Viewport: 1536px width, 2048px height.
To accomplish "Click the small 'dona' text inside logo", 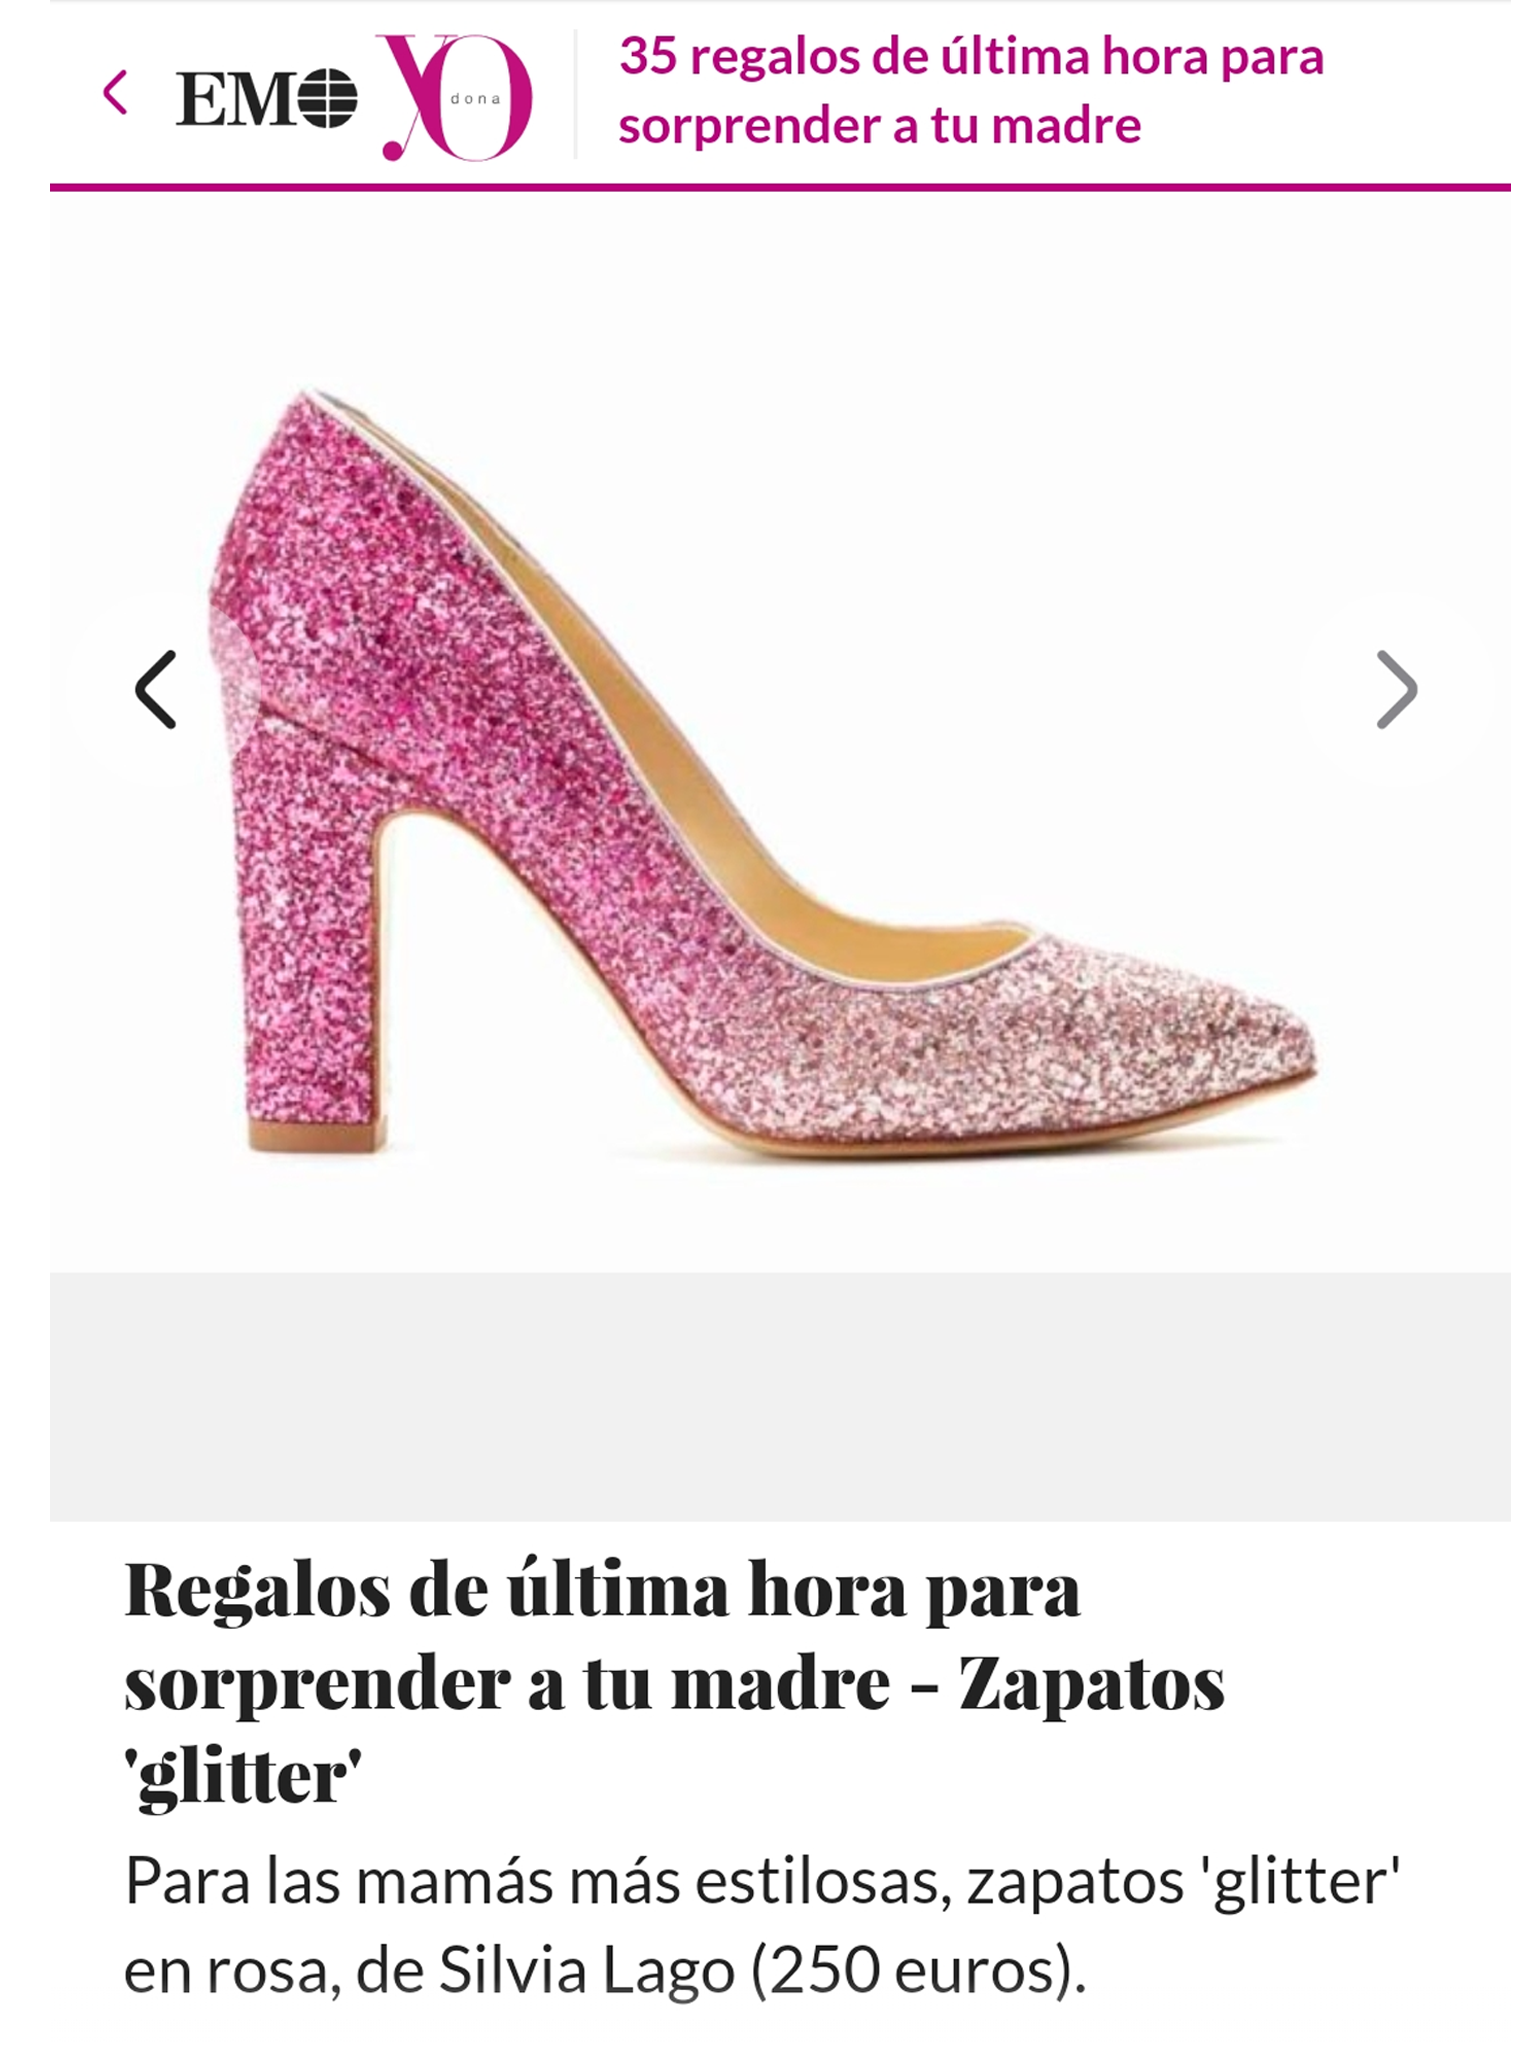I will click(x=475, y=99).
